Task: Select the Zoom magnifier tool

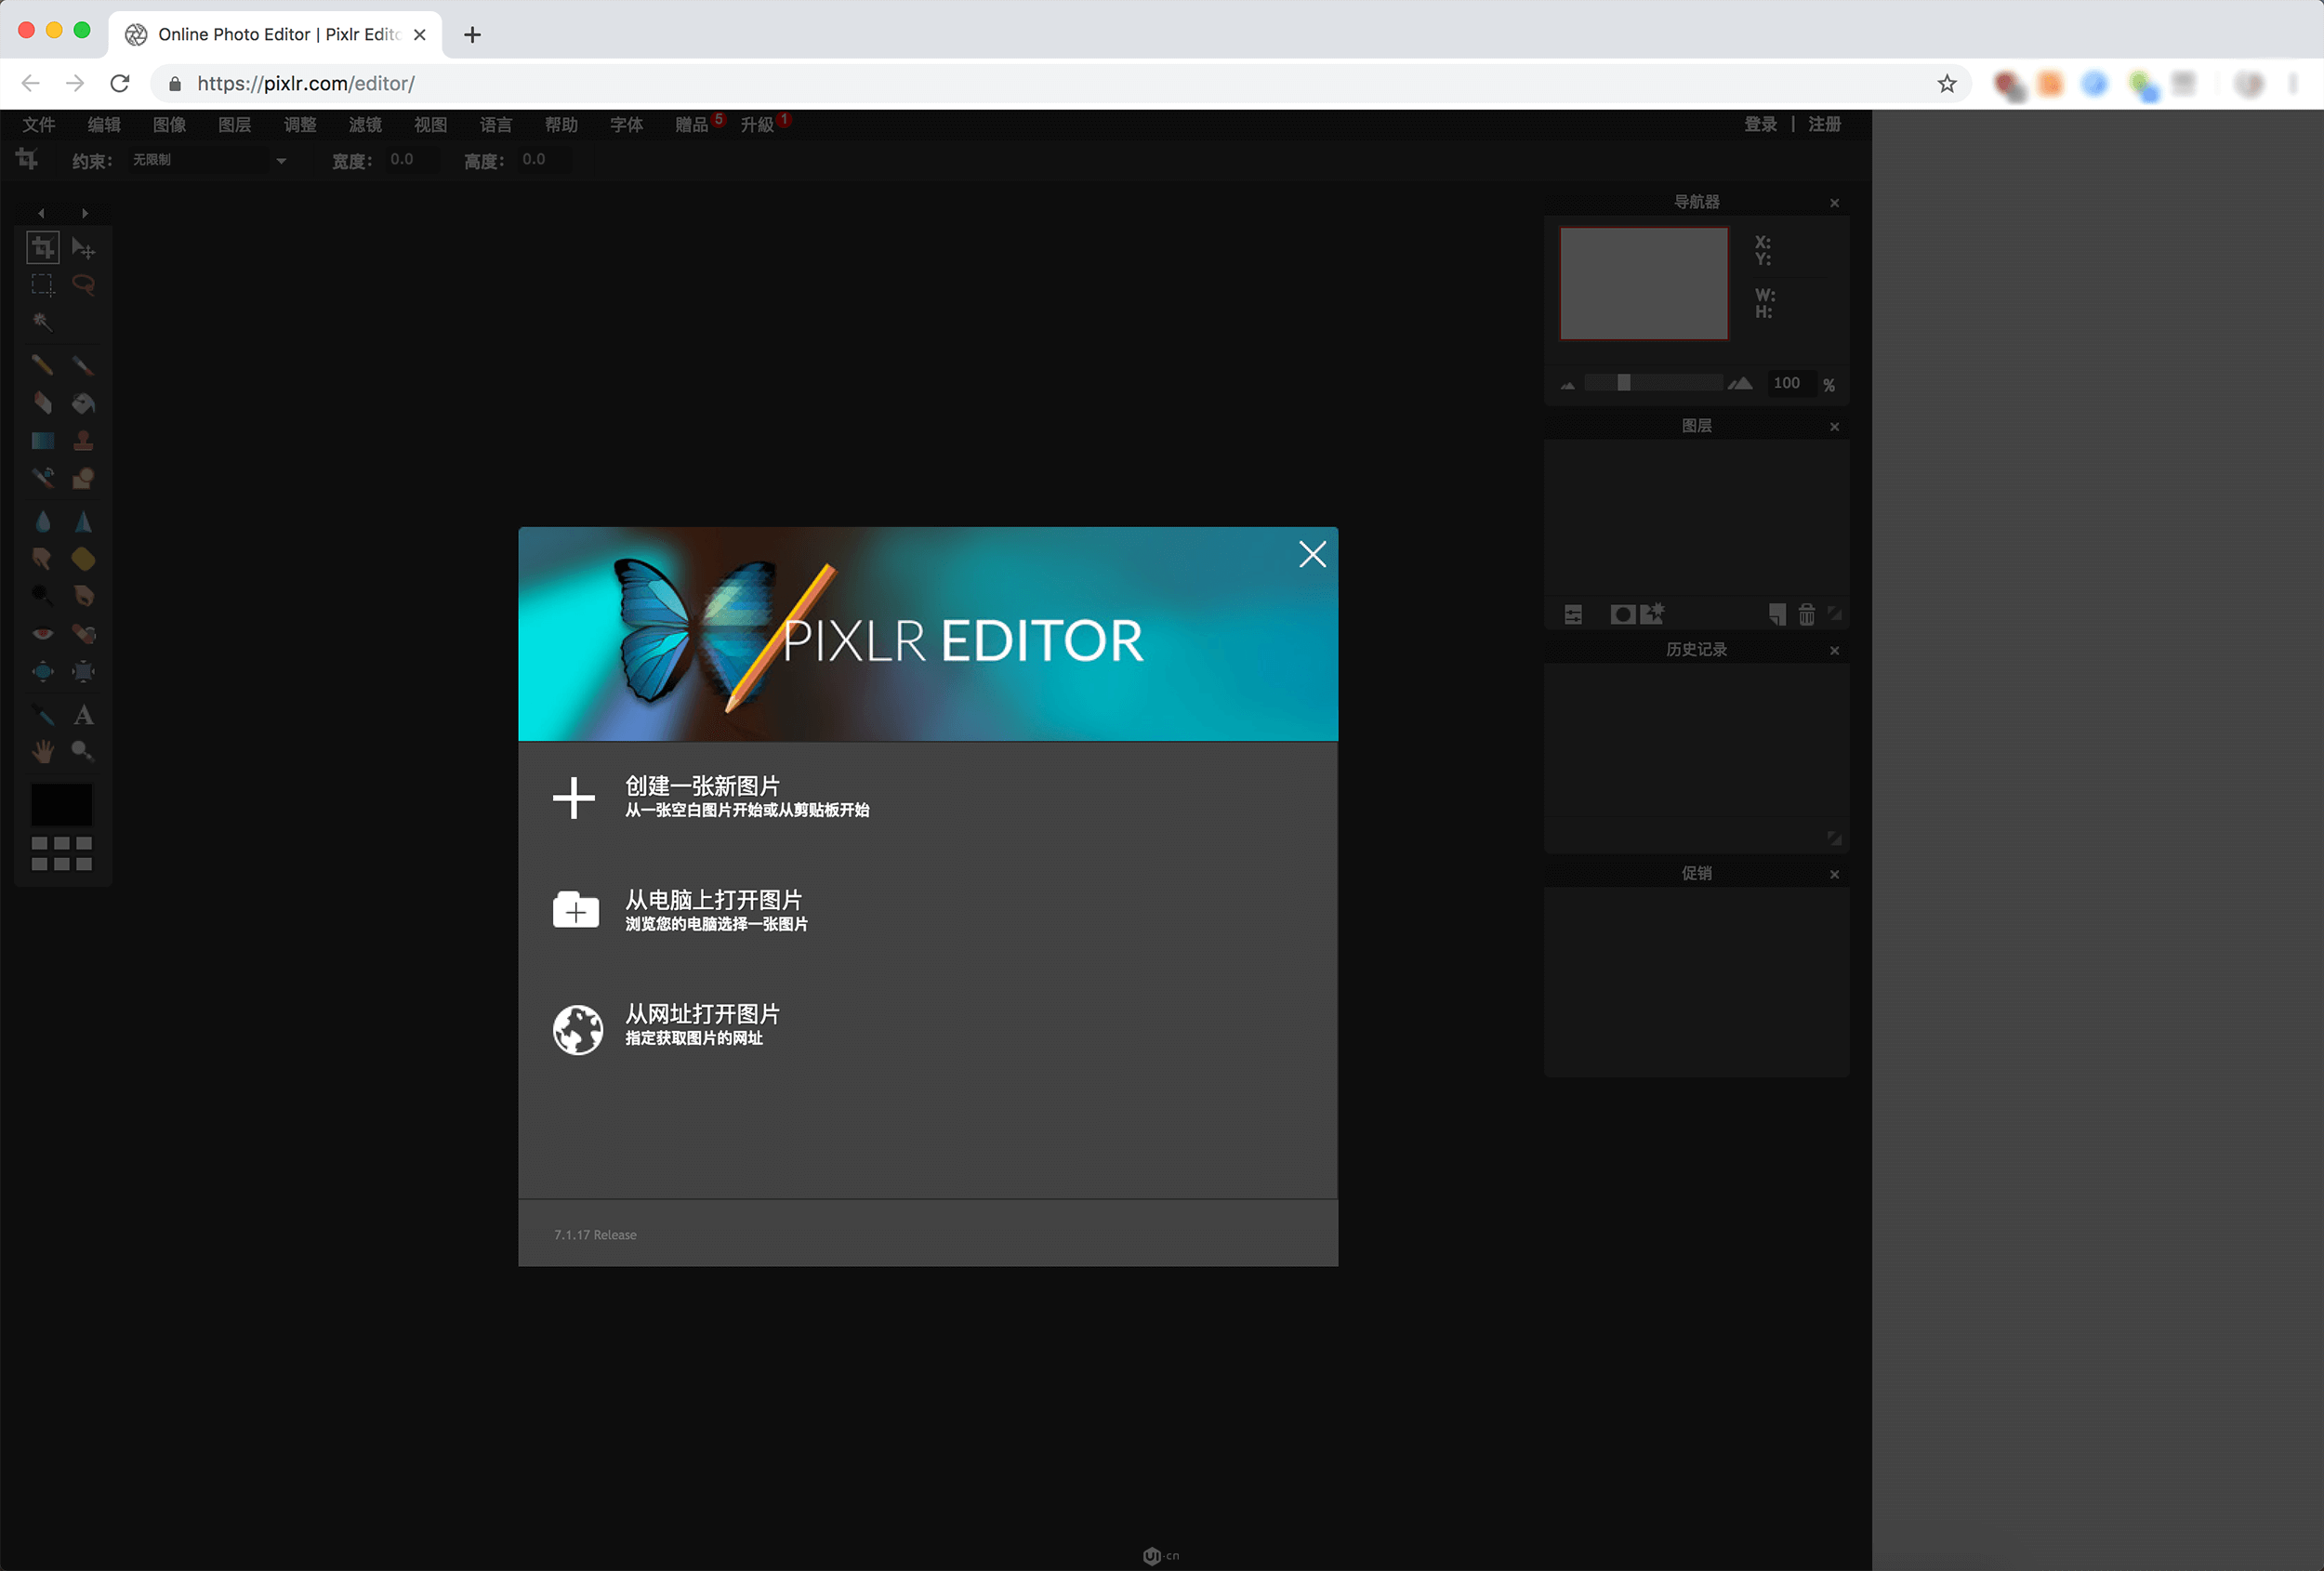Action: 84,751
